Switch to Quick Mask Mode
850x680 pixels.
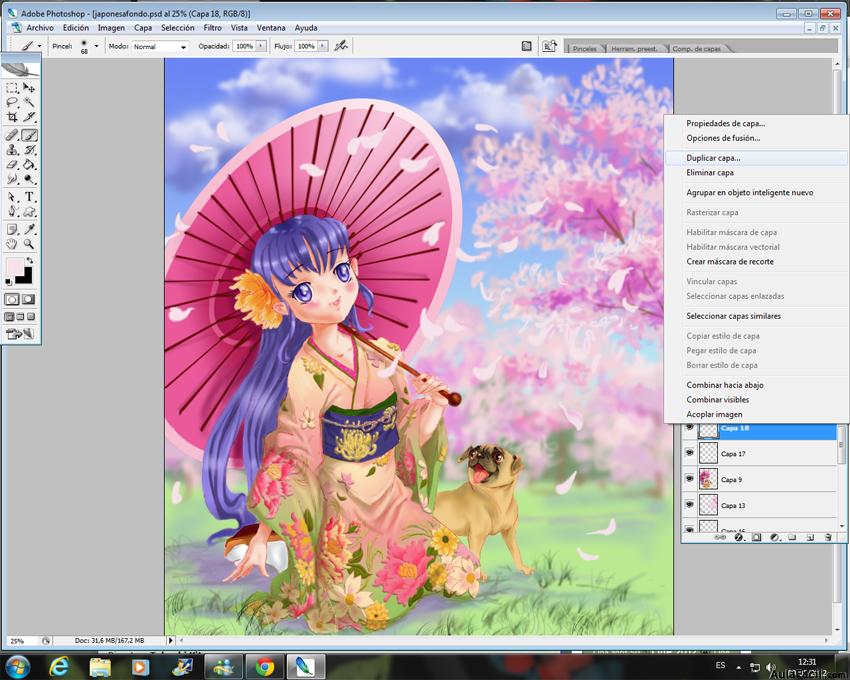[28, 299]
